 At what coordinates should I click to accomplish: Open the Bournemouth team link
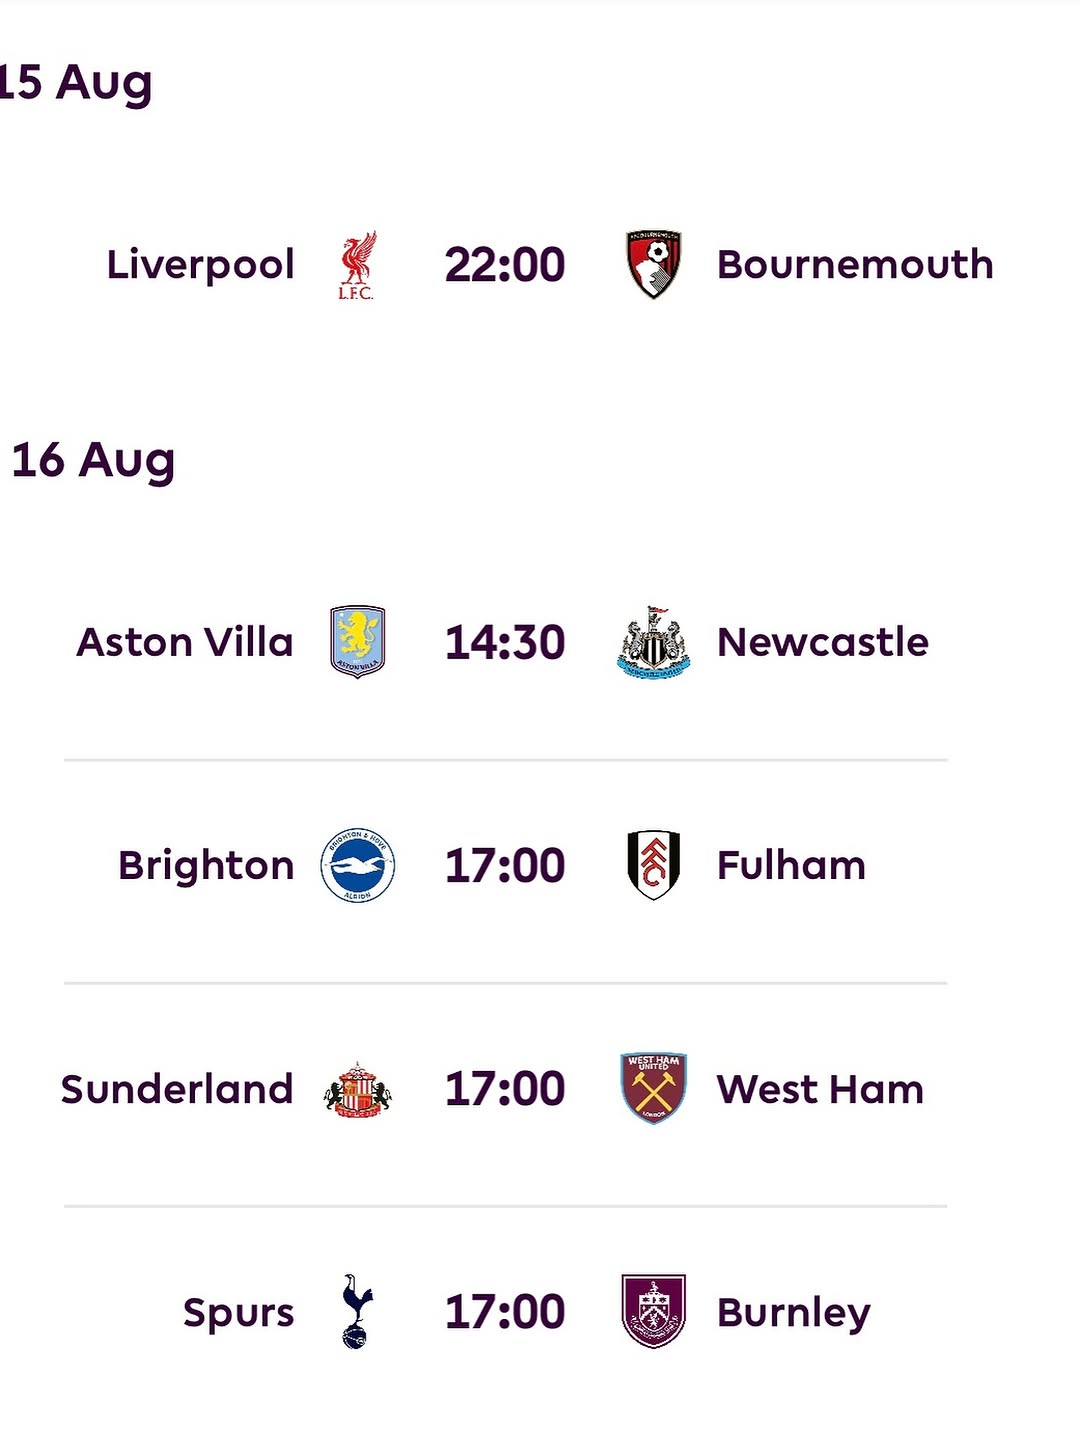click(x=855, y=265)
